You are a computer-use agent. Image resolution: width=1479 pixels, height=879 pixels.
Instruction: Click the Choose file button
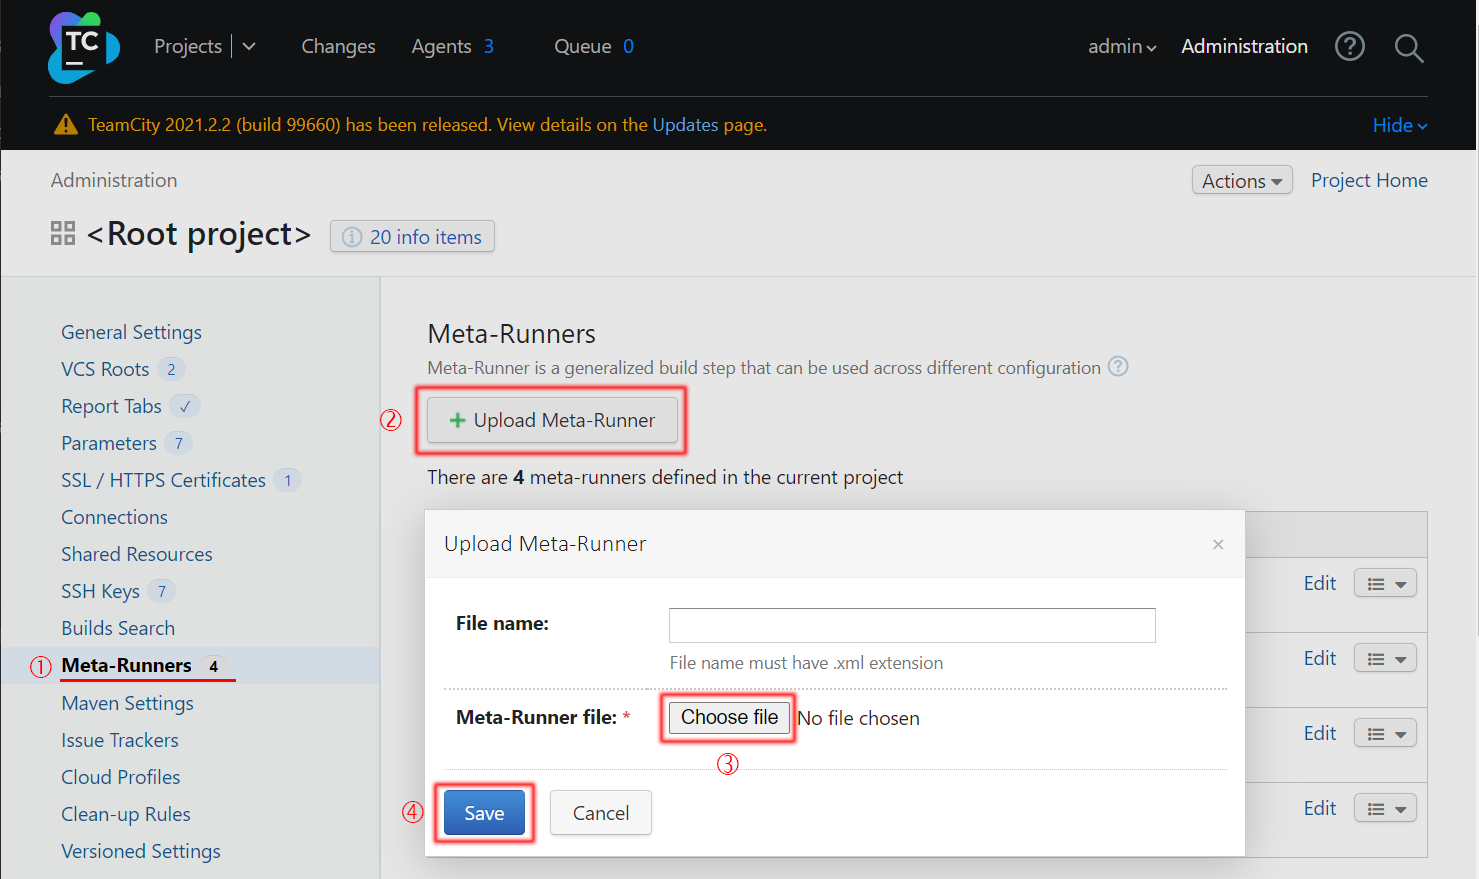tap(729, 717)
